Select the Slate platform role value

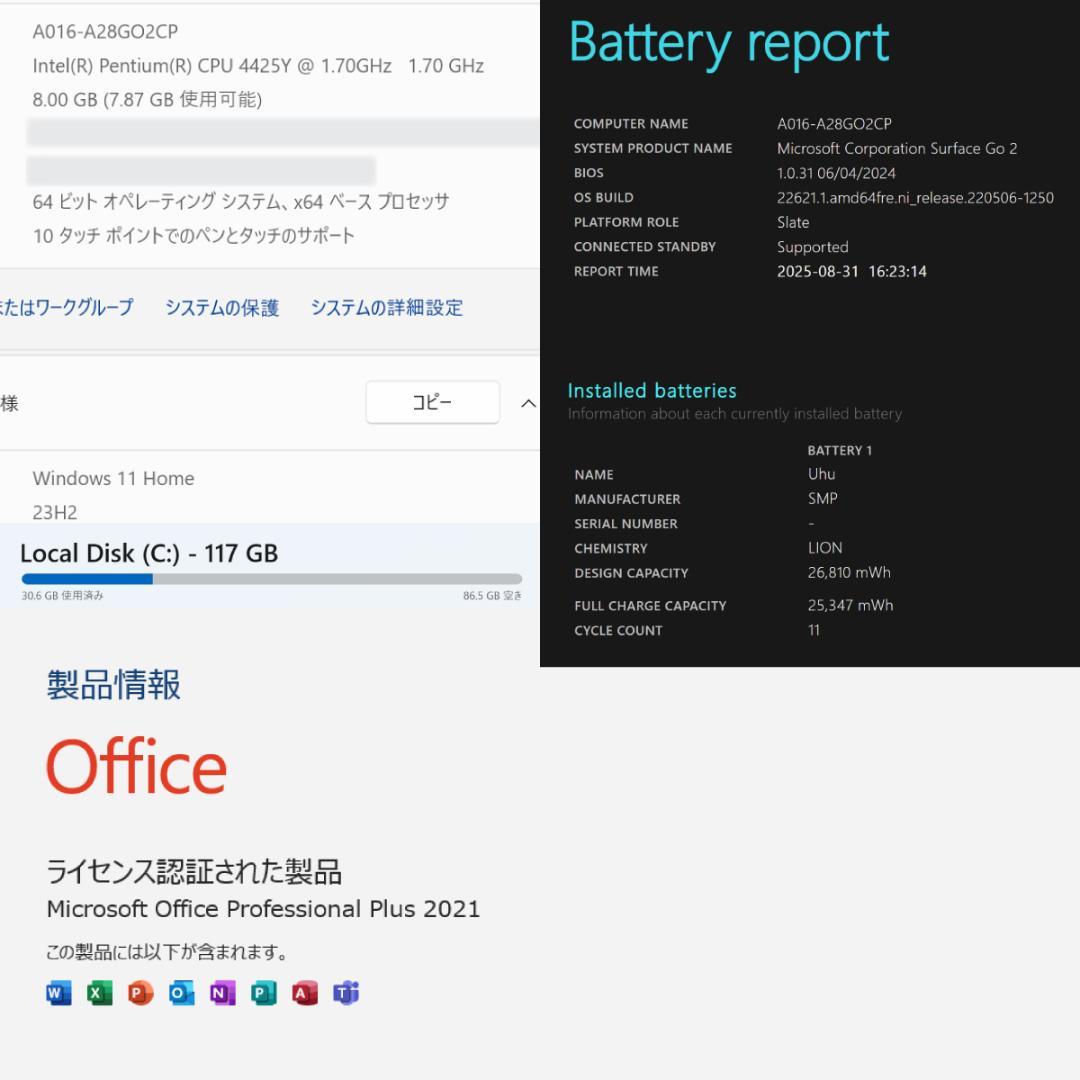pos(793,222)
